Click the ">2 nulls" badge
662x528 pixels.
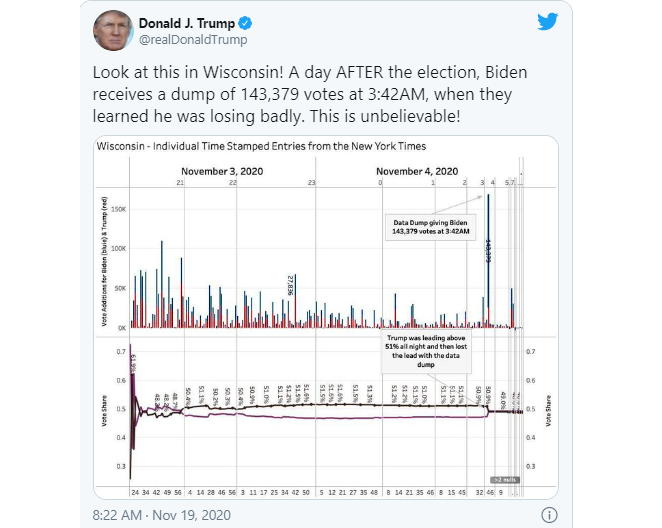(x=502, y=478)
